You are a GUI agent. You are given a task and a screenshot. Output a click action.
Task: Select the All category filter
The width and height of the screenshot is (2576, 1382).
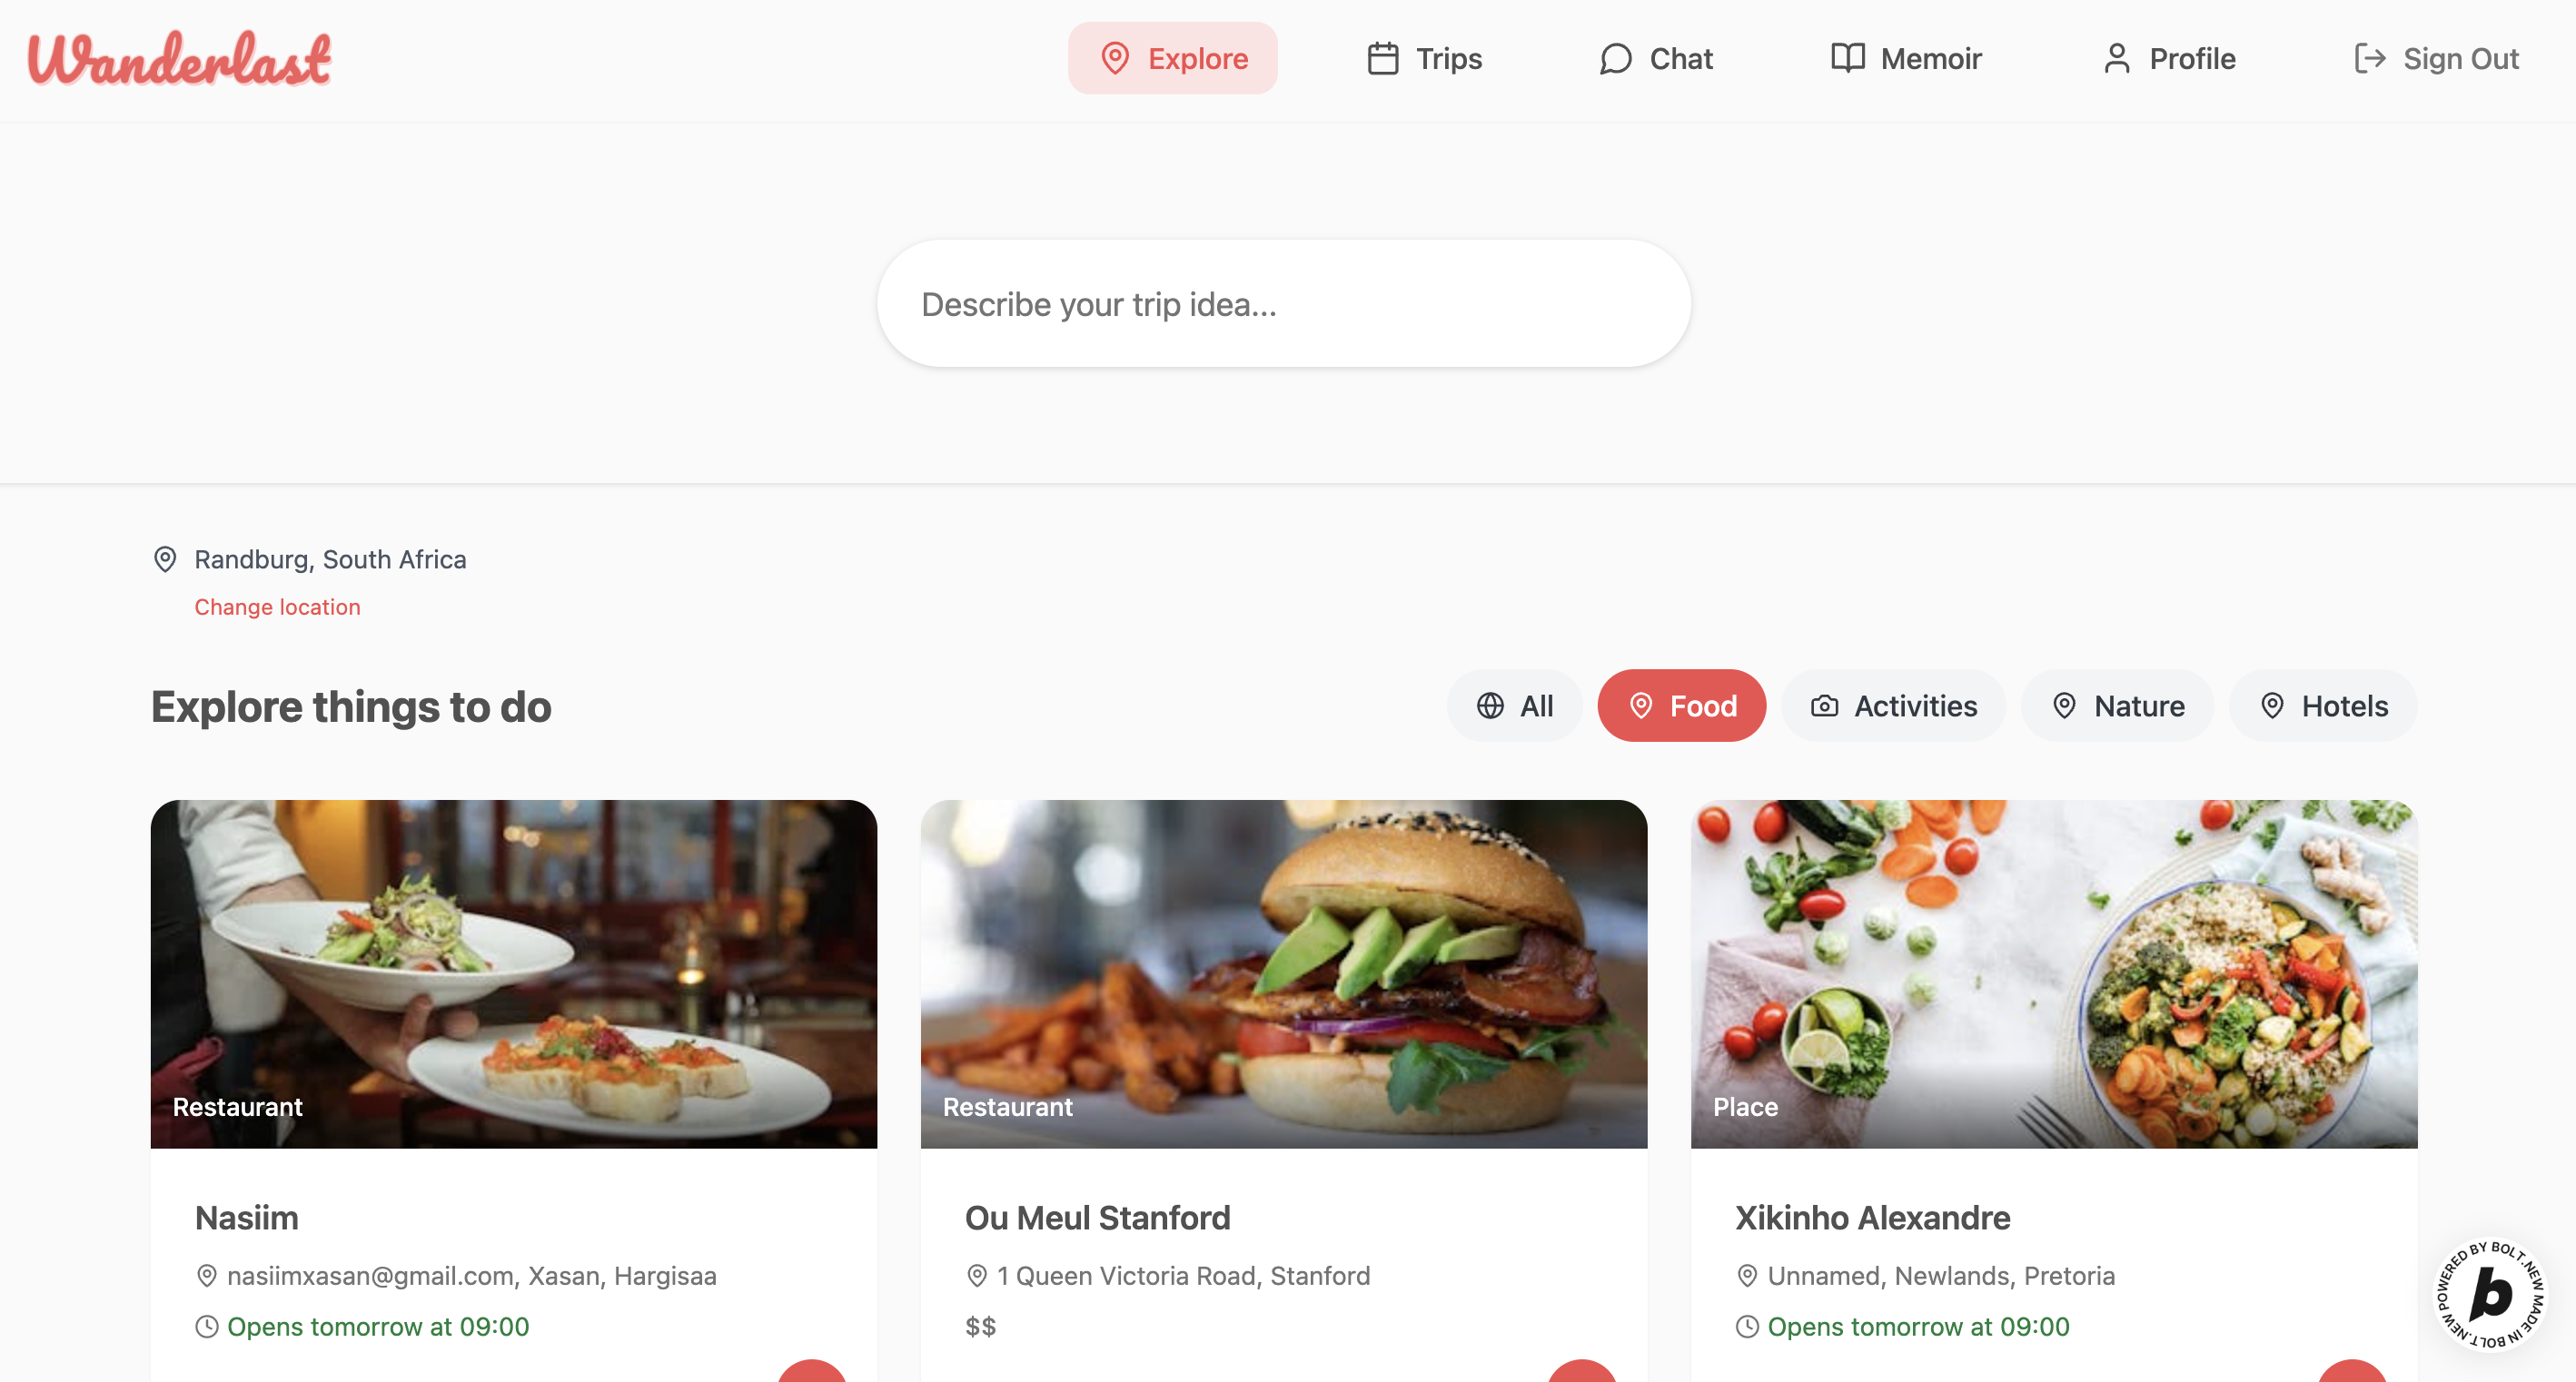[1514, 705]
